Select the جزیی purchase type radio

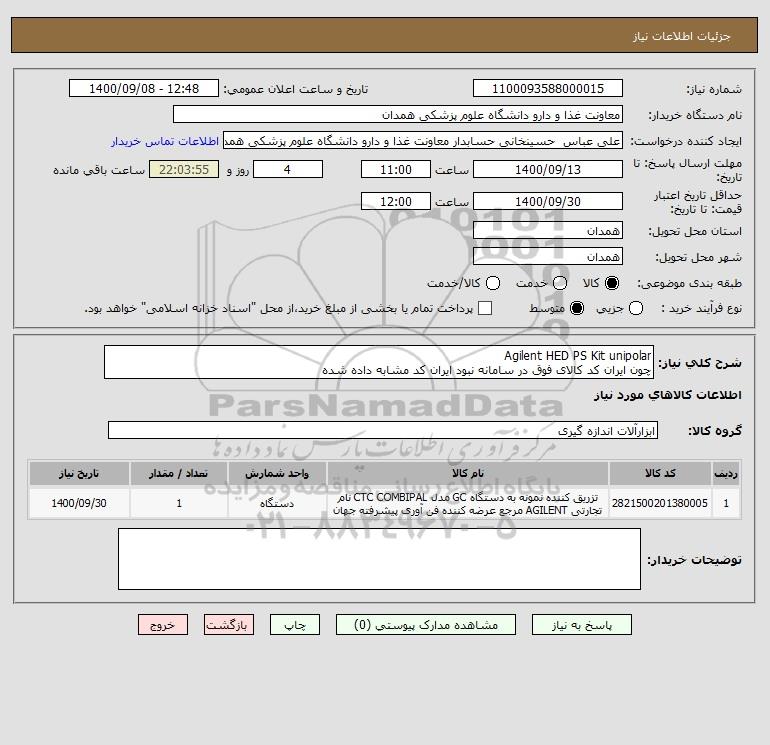[636, 308]
